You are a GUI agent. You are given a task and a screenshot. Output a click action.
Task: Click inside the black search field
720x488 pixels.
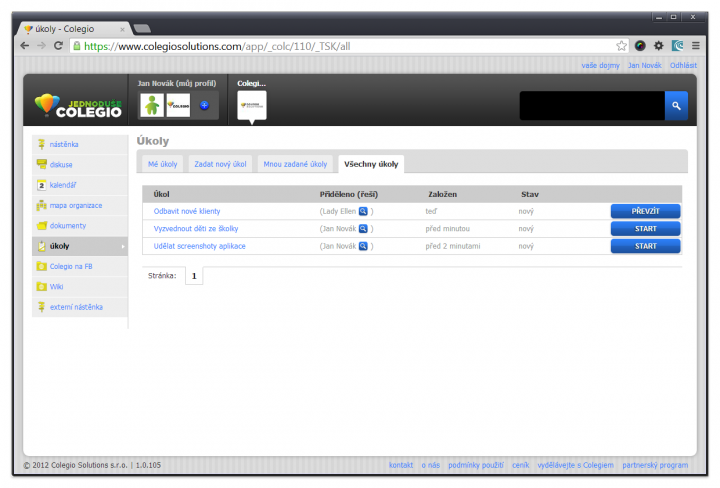click(x=590, y=105)
